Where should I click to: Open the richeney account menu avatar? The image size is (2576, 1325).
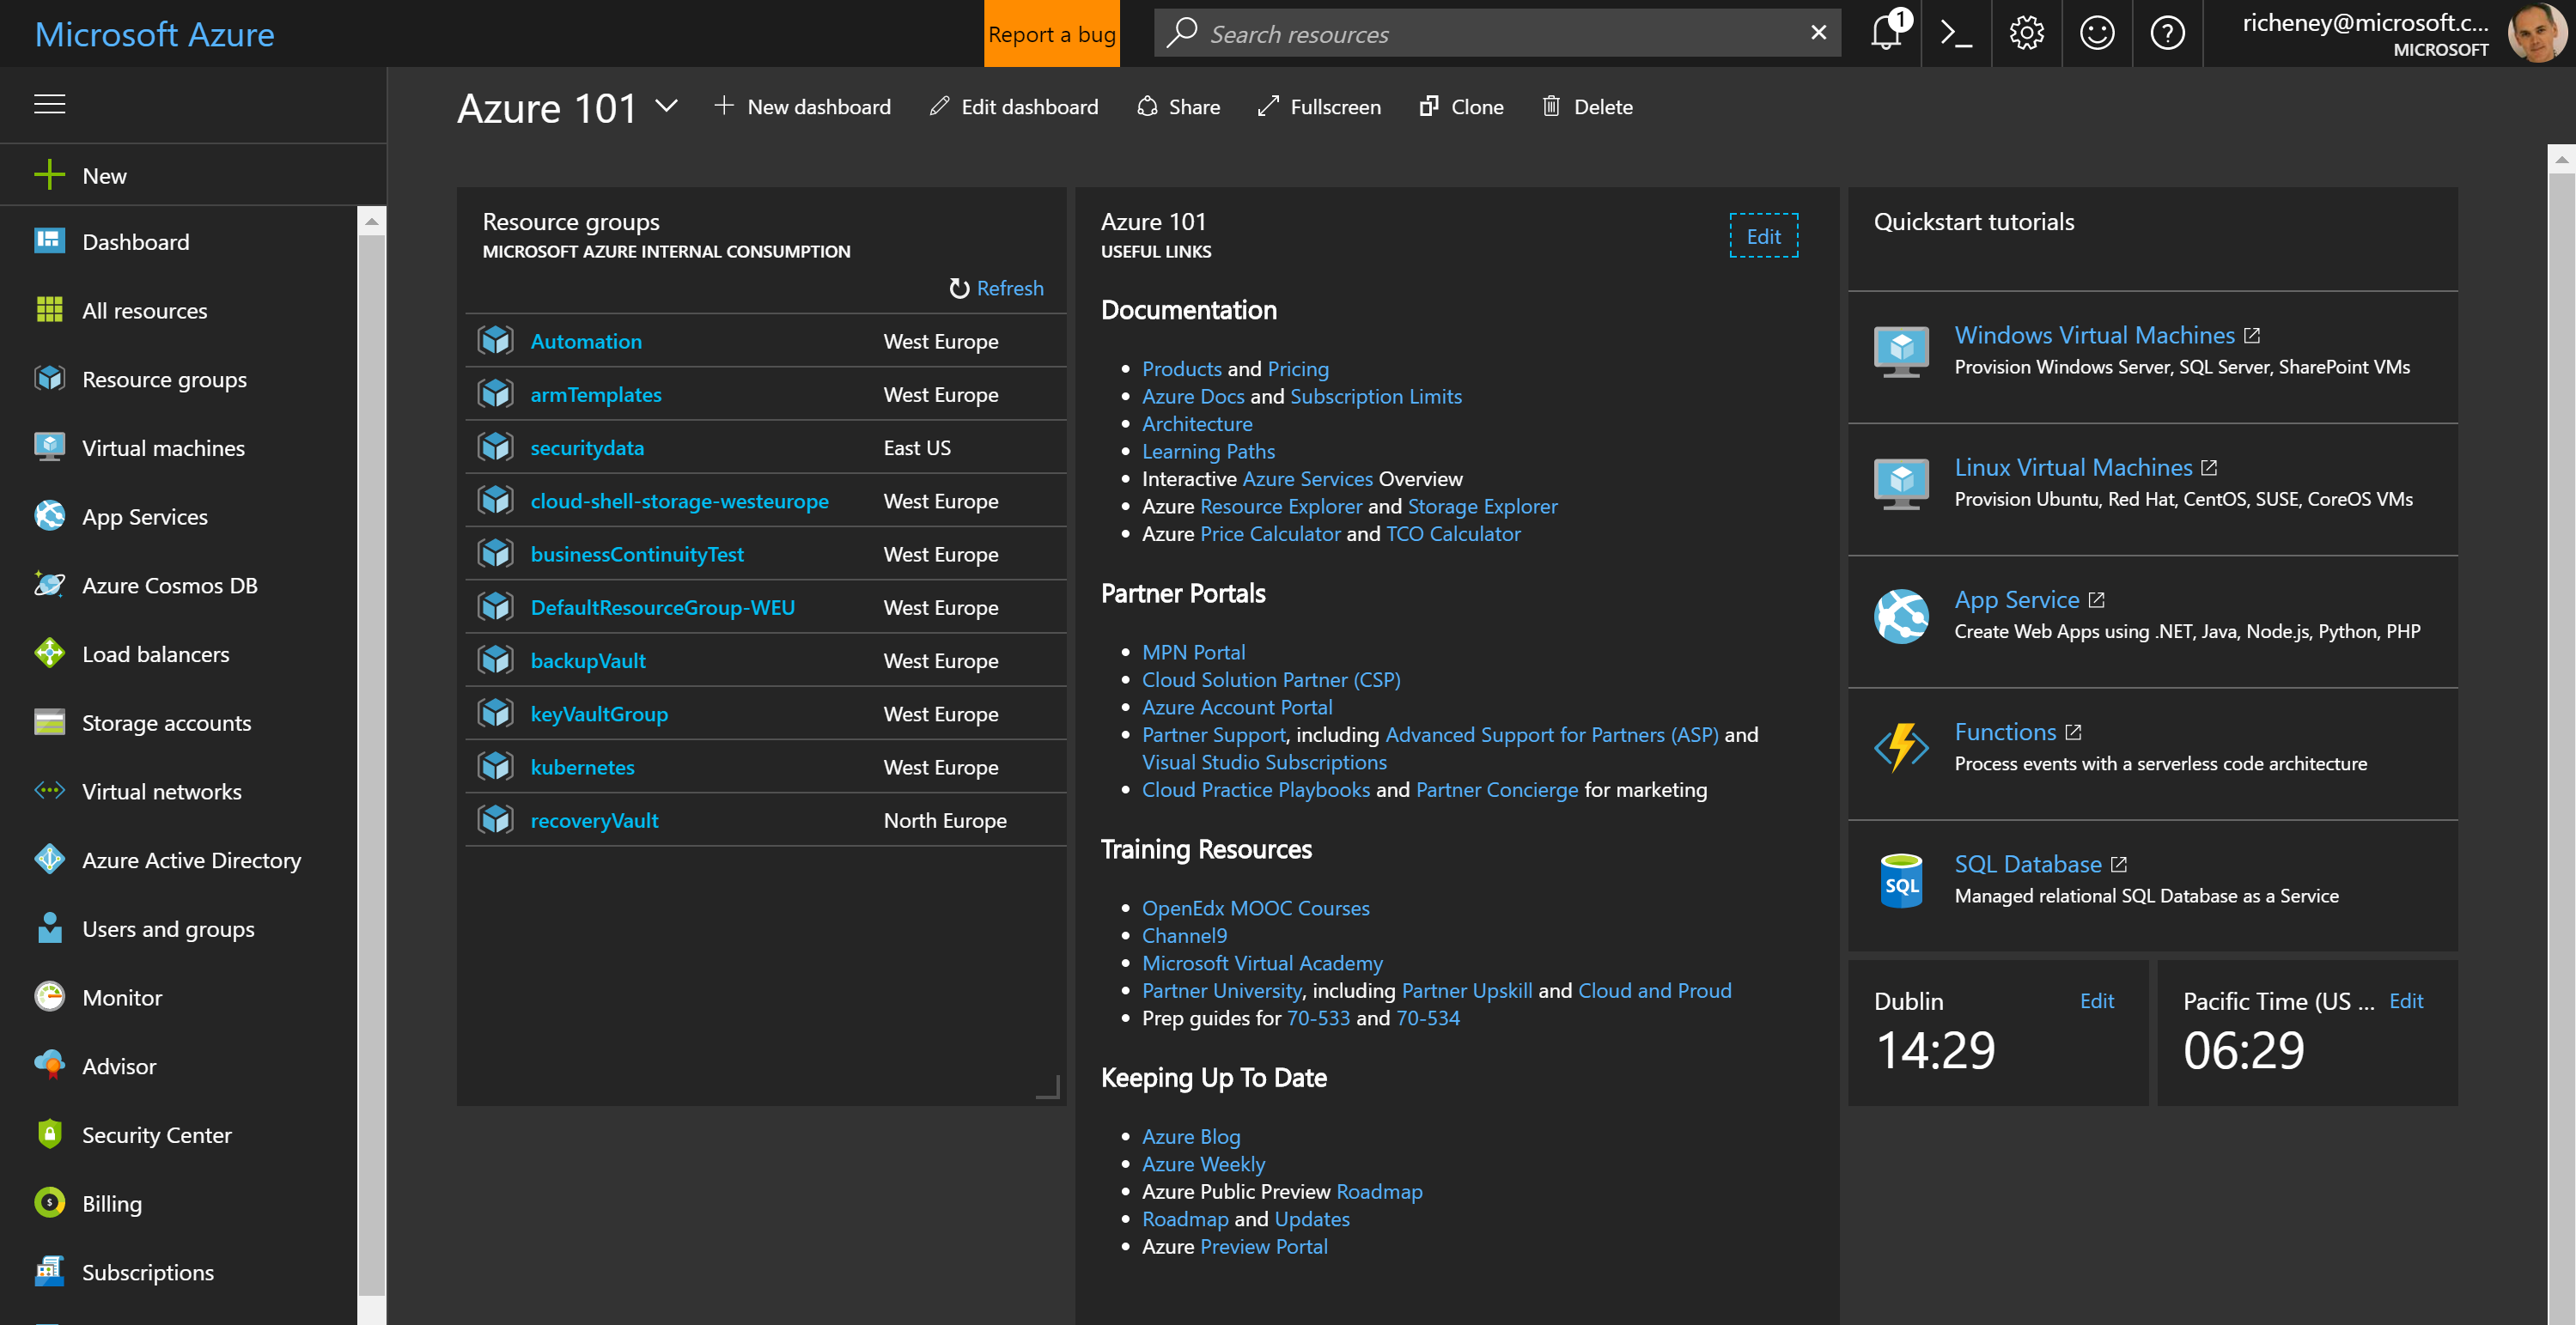(2539, 33)
